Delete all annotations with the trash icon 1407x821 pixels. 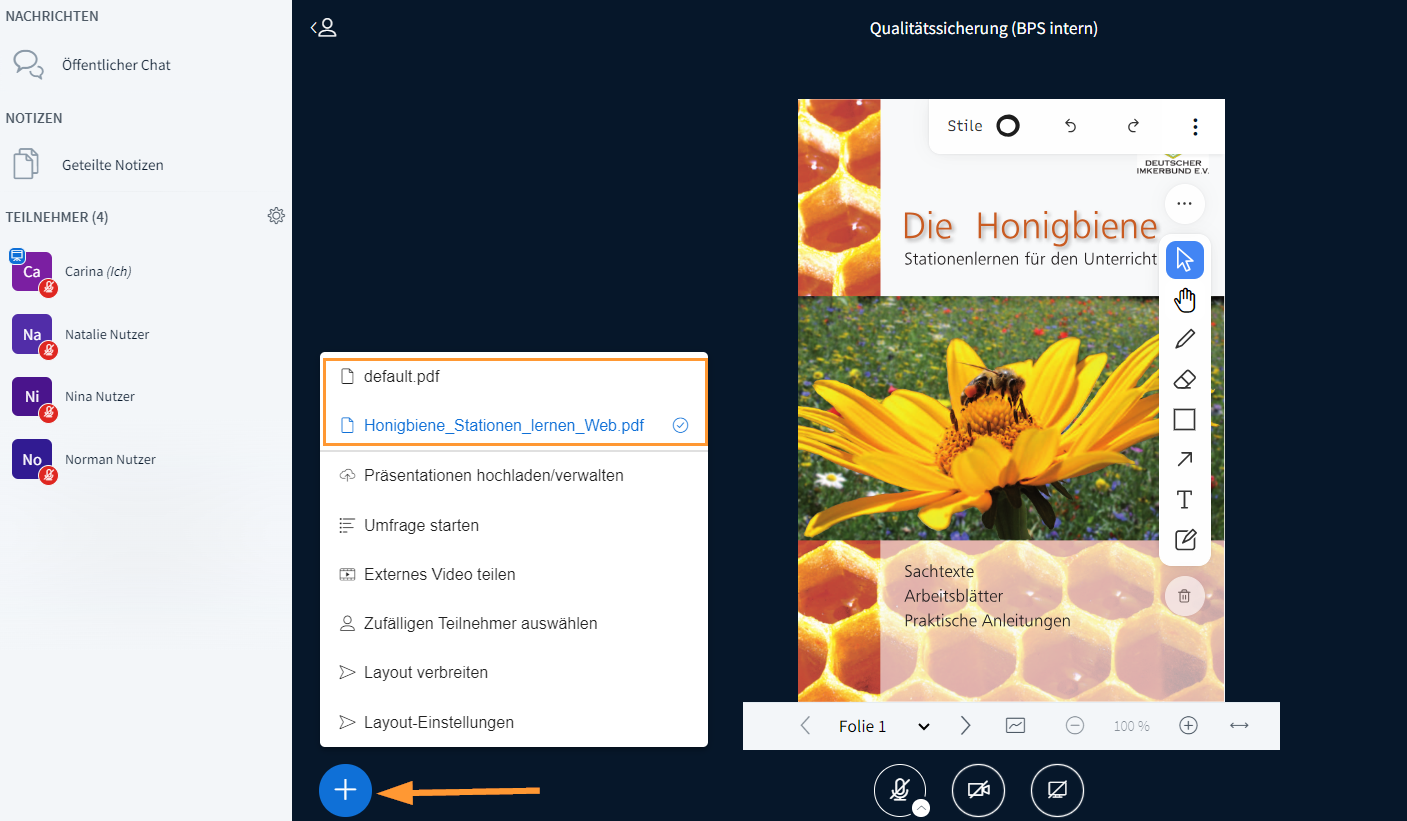click(x=1184, y=596)
